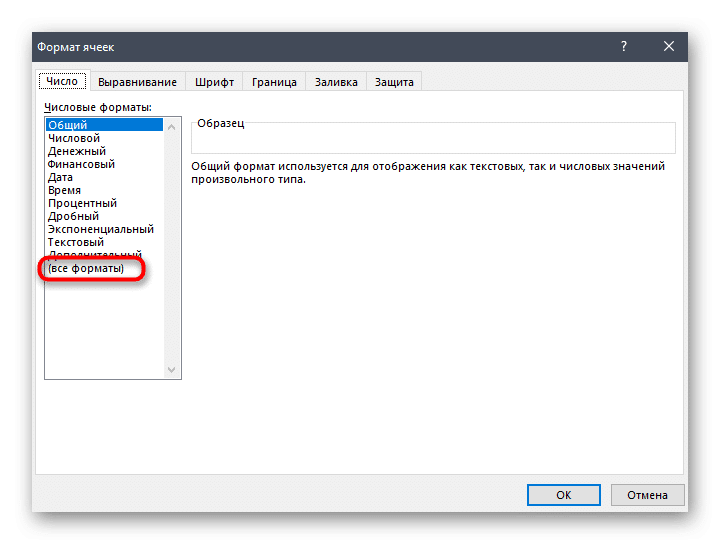Switch to the Выравнивание tab

tap(137, 82)
